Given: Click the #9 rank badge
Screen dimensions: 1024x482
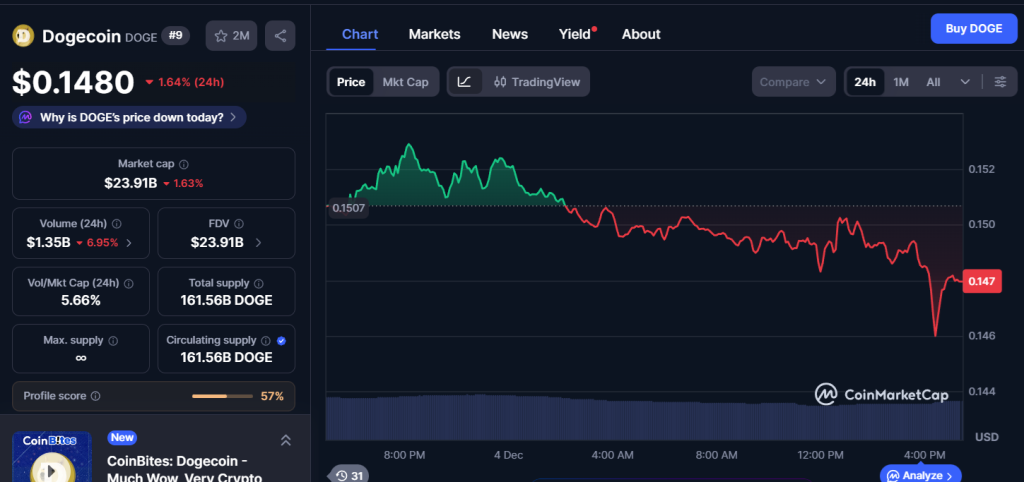Looking at the screenshot, I should pyautogui.click(x=176, y=35).
